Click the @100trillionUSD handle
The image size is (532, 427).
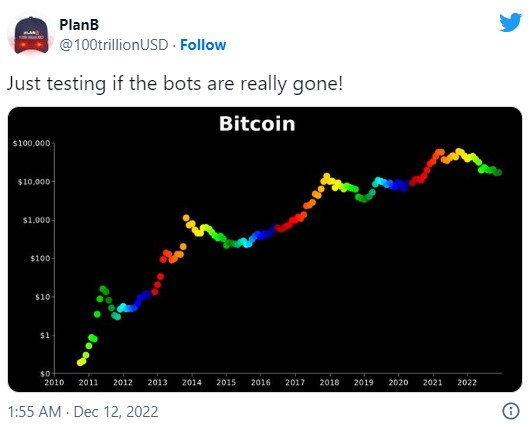tap(114, 45)
